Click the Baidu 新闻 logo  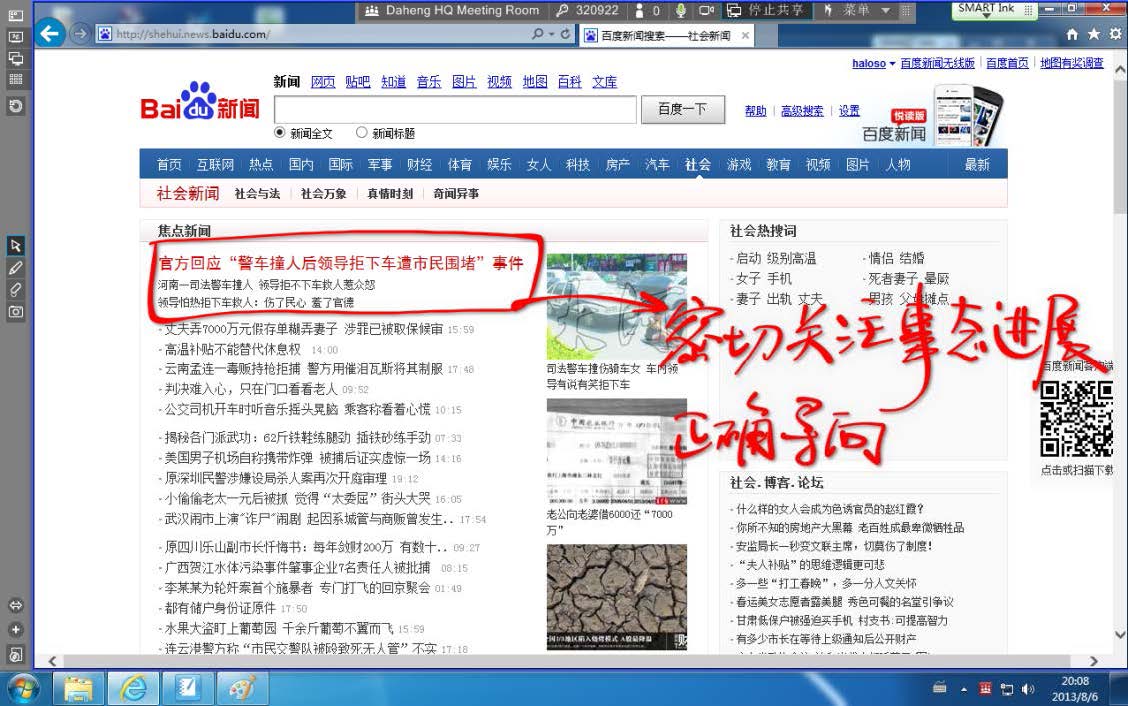tap(200, 102)
